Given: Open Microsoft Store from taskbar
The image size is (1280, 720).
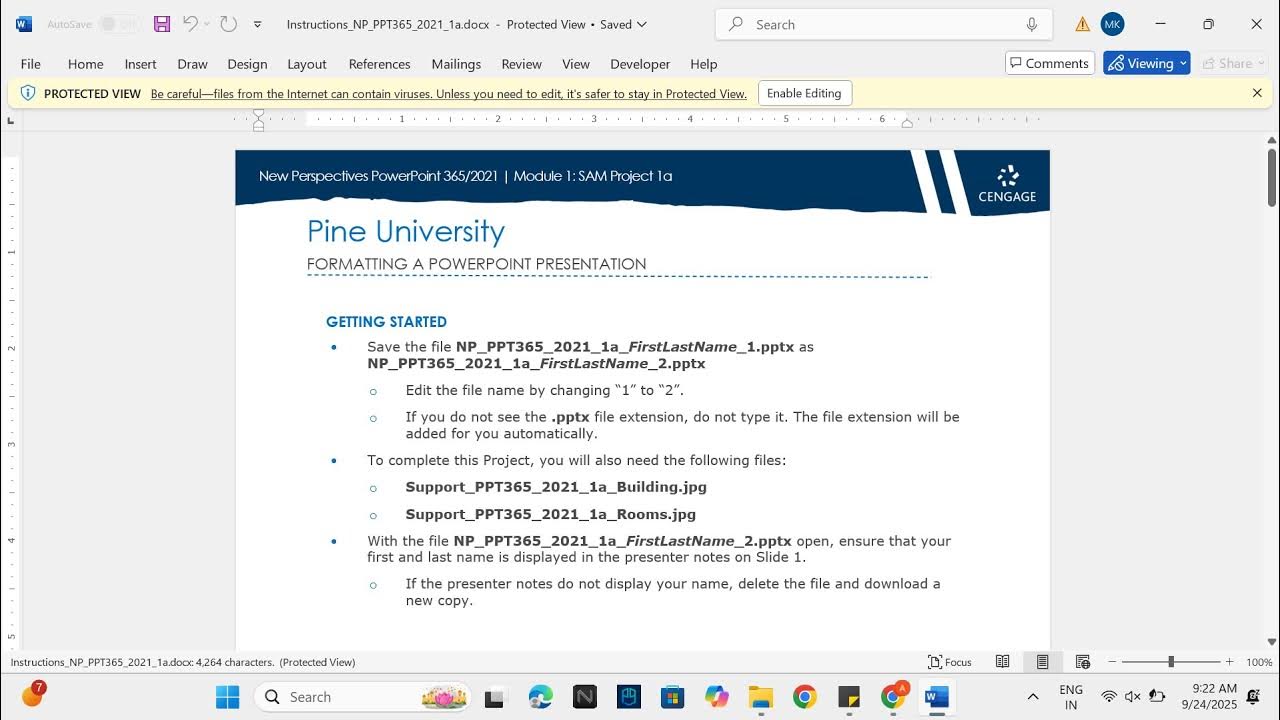Looking at the screenshot, I should 672,697.
